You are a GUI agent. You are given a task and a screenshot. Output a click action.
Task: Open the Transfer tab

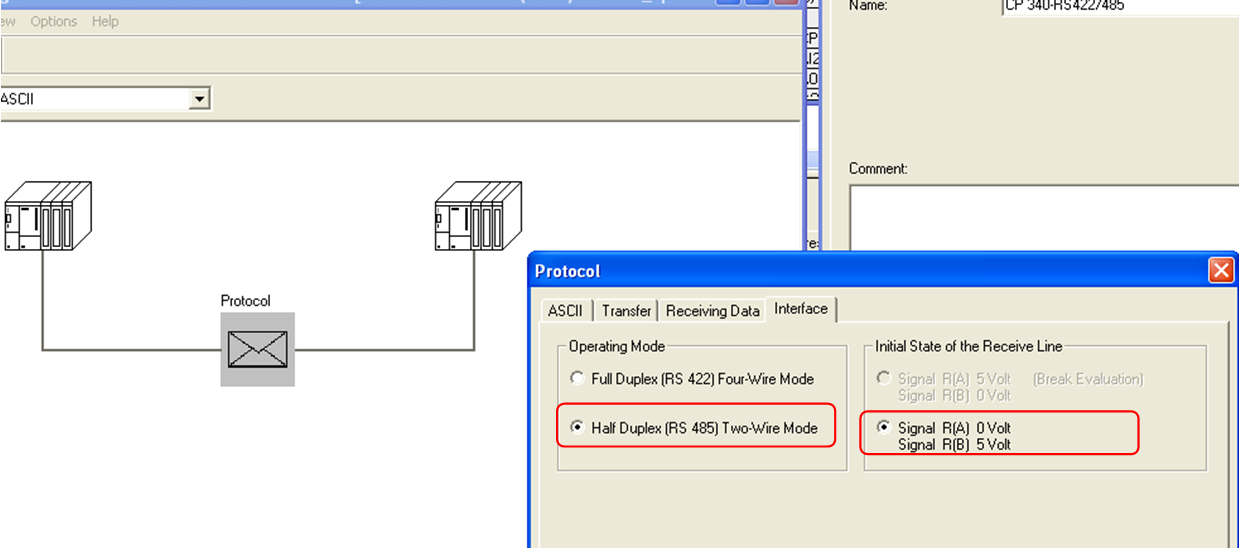click(x=626, y=311)
